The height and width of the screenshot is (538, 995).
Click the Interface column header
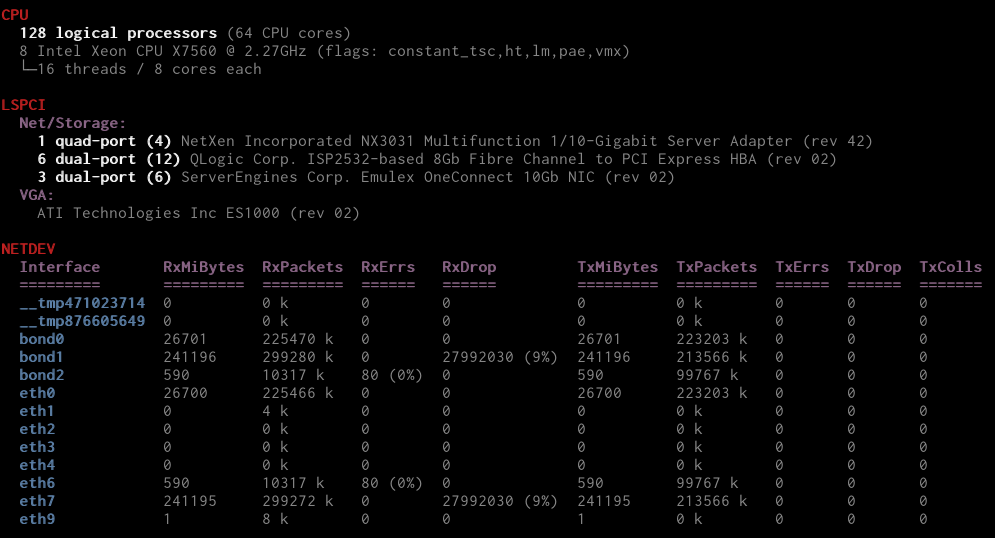click(x=60, y=267)
